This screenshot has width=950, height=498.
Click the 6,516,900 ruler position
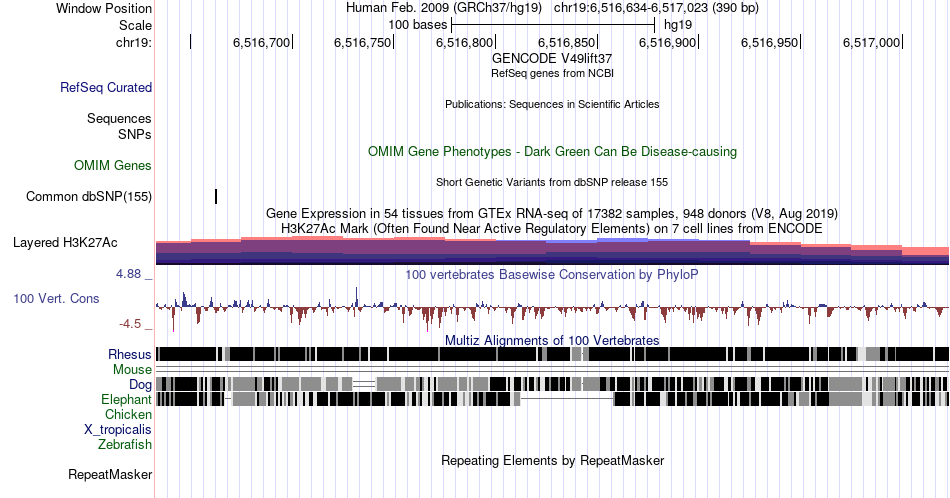[x=668, y=42]
